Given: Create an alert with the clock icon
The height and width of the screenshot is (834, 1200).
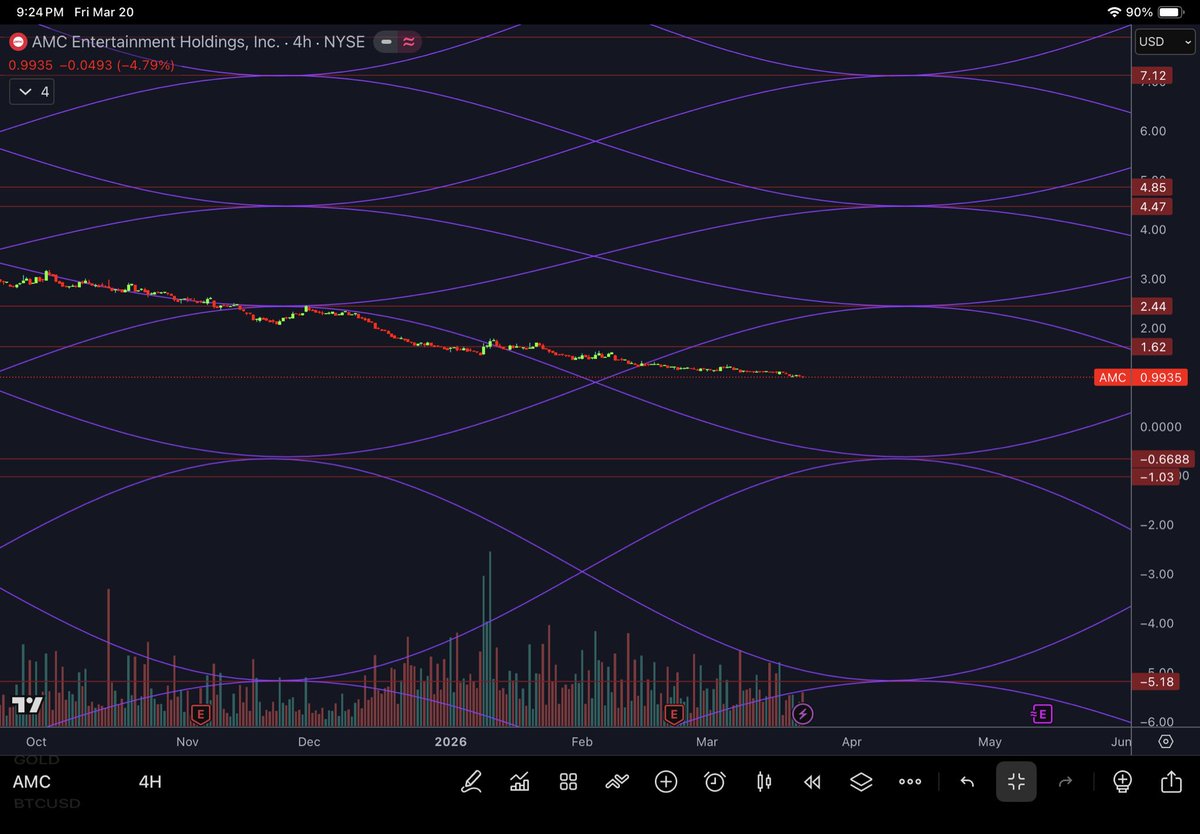Looking at the screenshot, I should click(x=715, y=782).
